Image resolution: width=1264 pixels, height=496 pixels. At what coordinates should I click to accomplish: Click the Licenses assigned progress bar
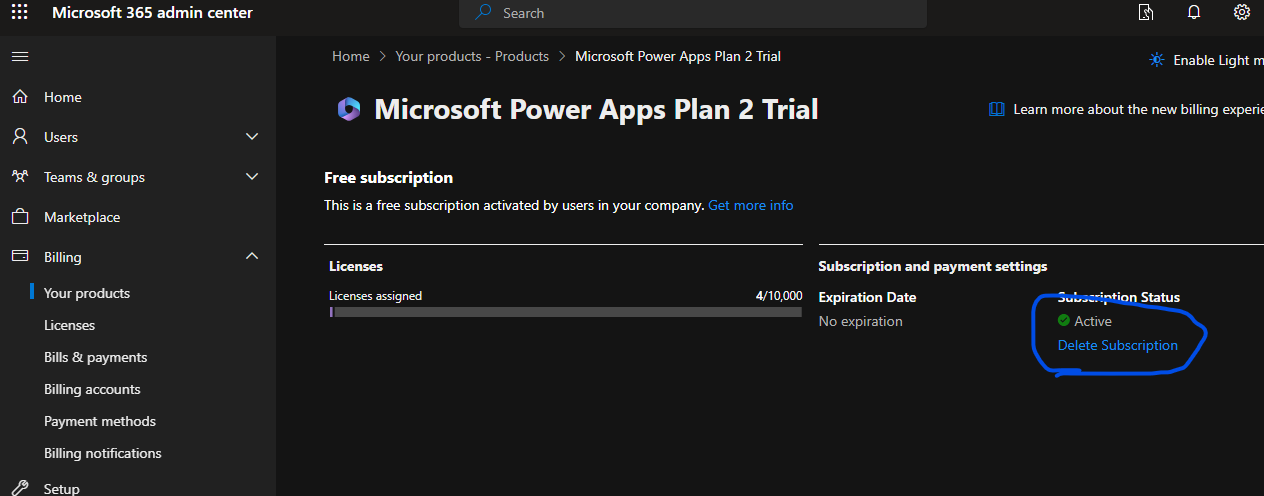[x=566, y=312]
